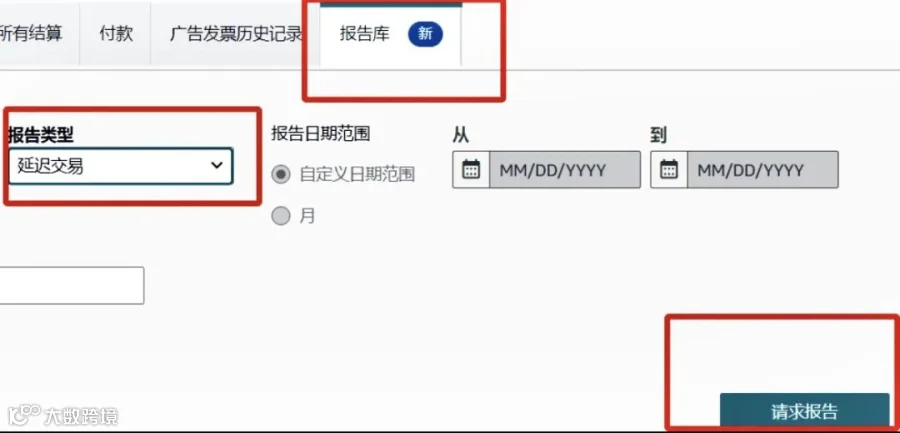The height and width of the screenshot is (433, 900).
Task: Click the 报告类型 heading label
Action: click(x=41, y=135)
